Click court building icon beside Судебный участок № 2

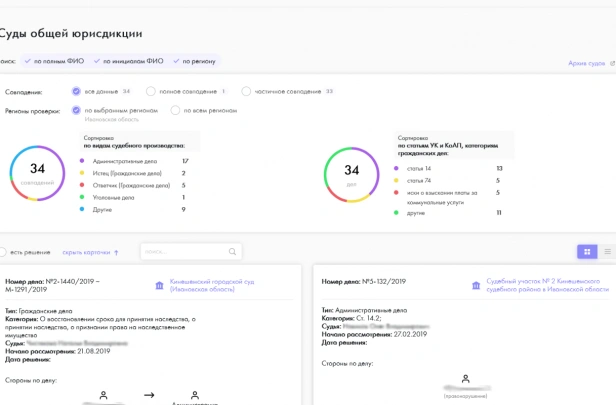pyautogui.click(x=476, y=286)
